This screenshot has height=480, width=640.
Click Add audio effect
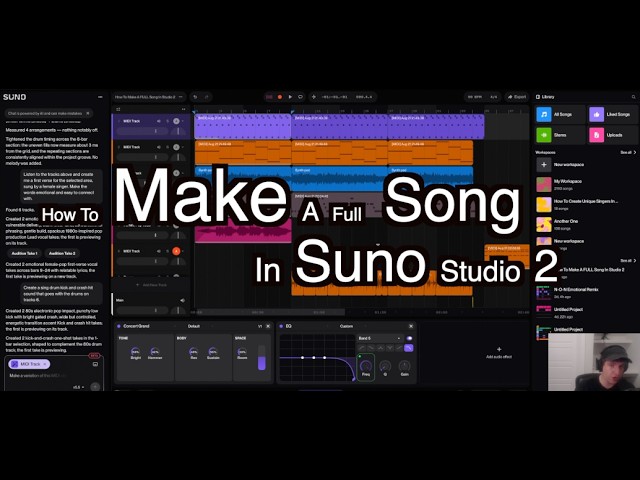[499, 353]
